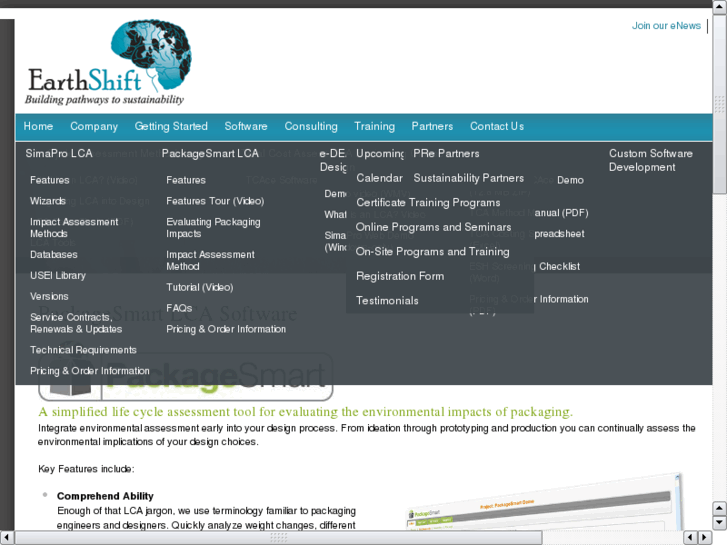Viewport: 727px width, 545px height.
Task: Click the horizontal scrollbar thumb
Action: pyautogui.click(x=278, y=537)
